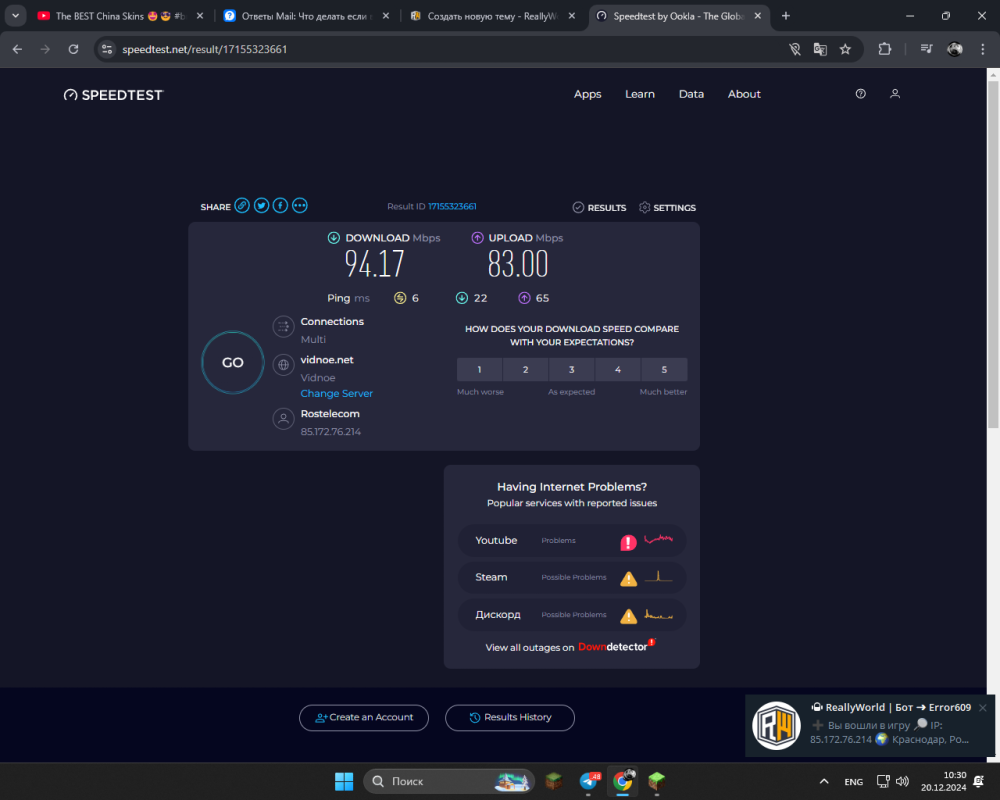Open Result ID 17155323661 link

[452, 206]
